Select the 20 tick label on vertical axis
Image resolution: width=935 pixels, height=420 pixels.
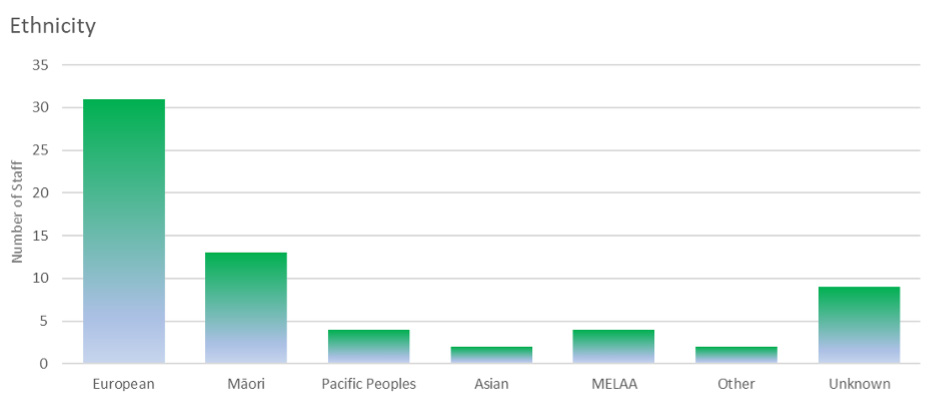tap(41, 193)
